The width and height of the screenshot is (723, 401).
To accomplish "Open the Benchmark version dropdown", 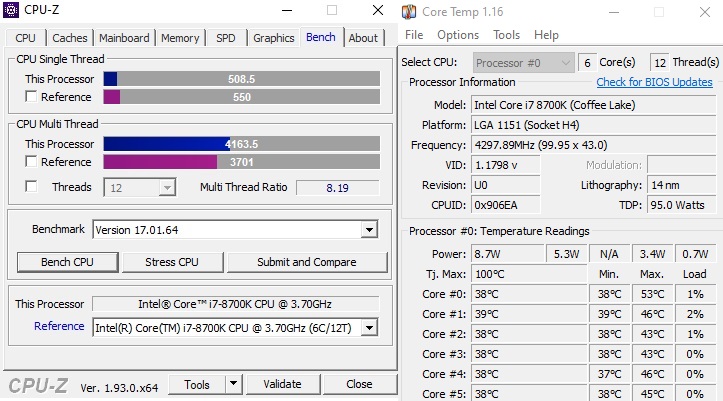I will point(369,230).
